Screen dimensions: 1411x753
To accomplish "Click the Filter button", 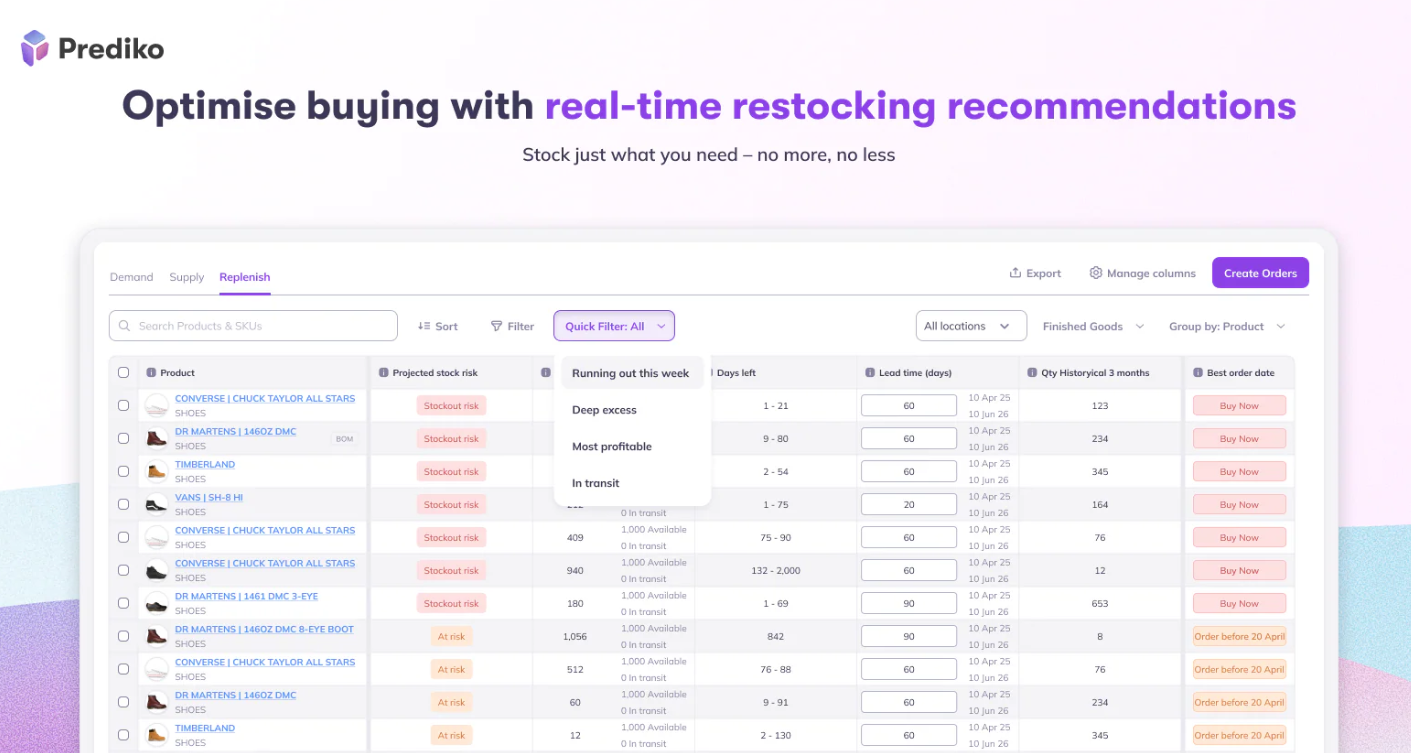I will 512,326.
